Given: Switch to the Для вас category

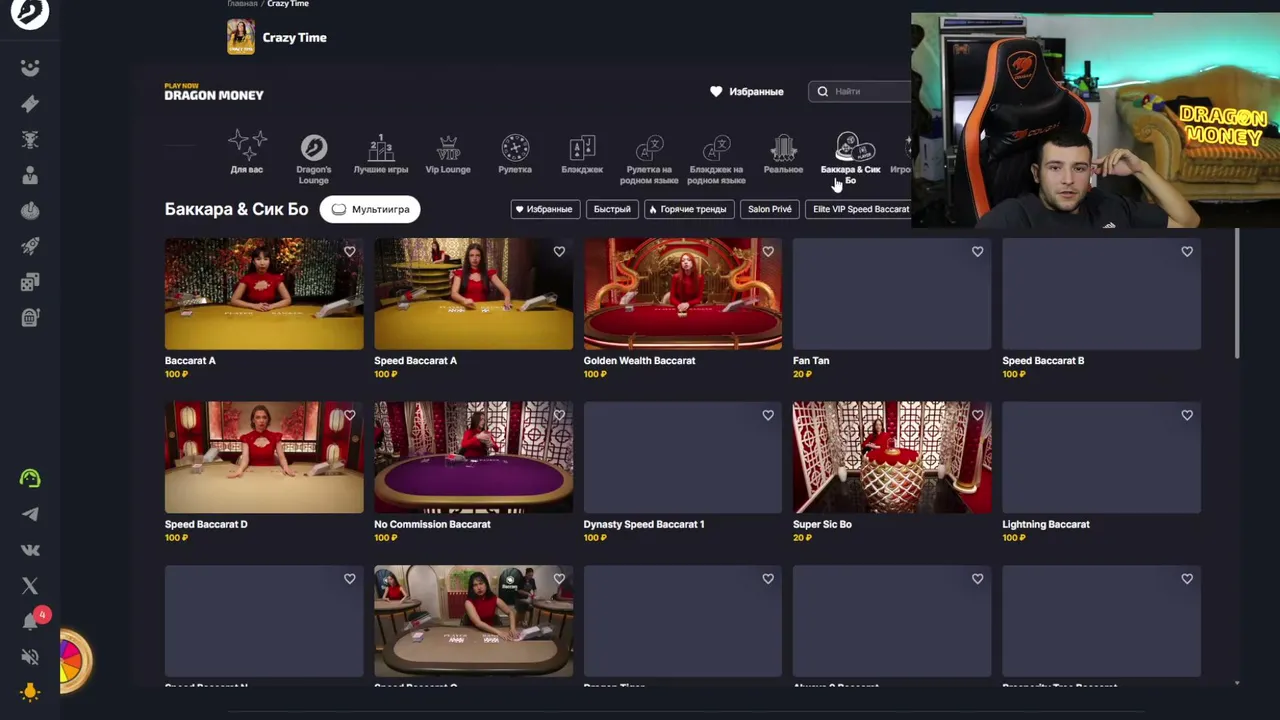Looking at the screenshot, I should (x=247, y=153).
